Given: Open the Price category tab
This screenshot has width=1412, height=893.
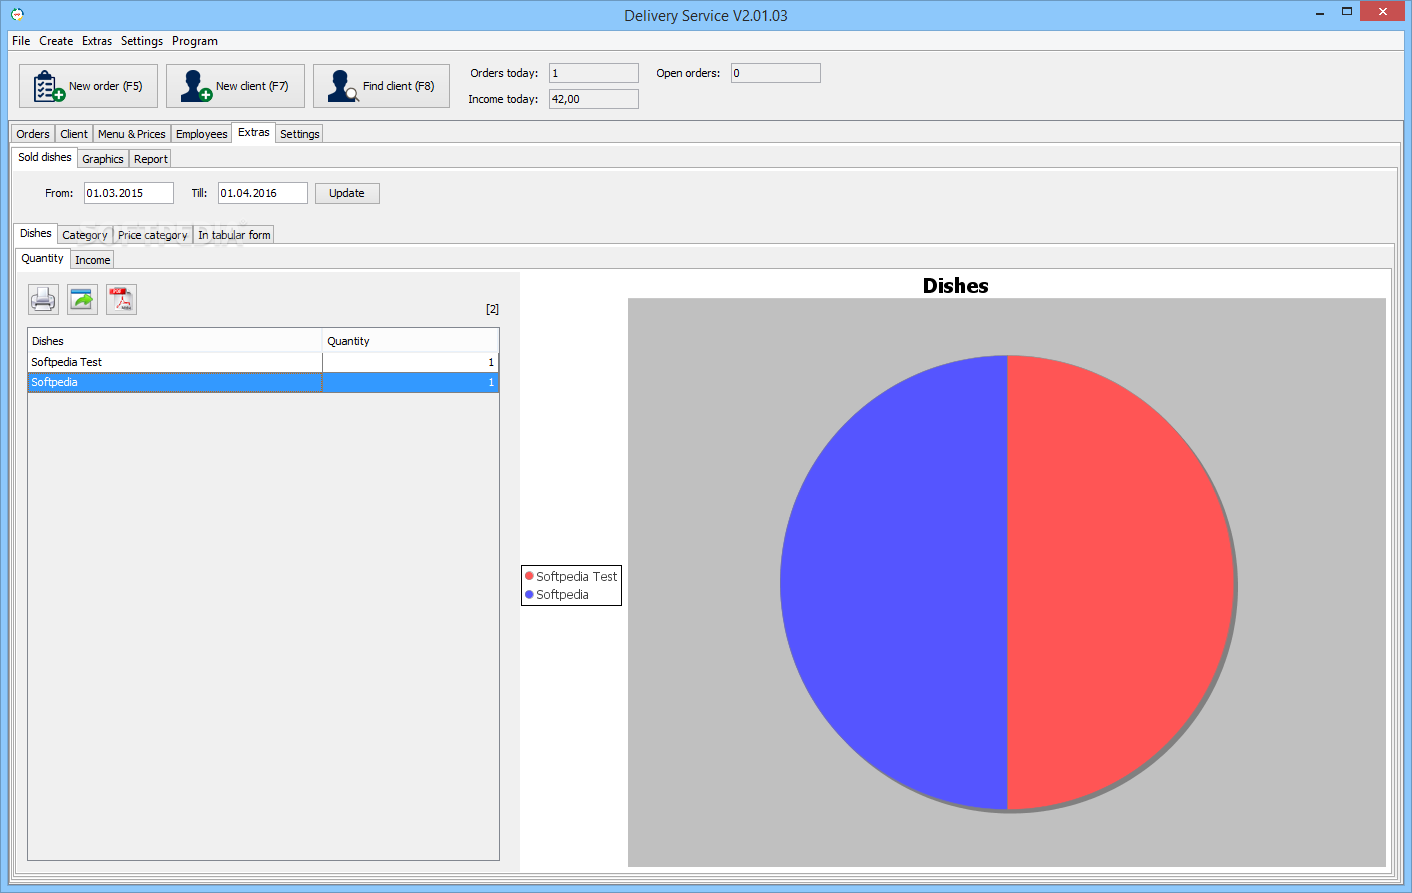Looking at the screenshot, I should tap(153, 235).
